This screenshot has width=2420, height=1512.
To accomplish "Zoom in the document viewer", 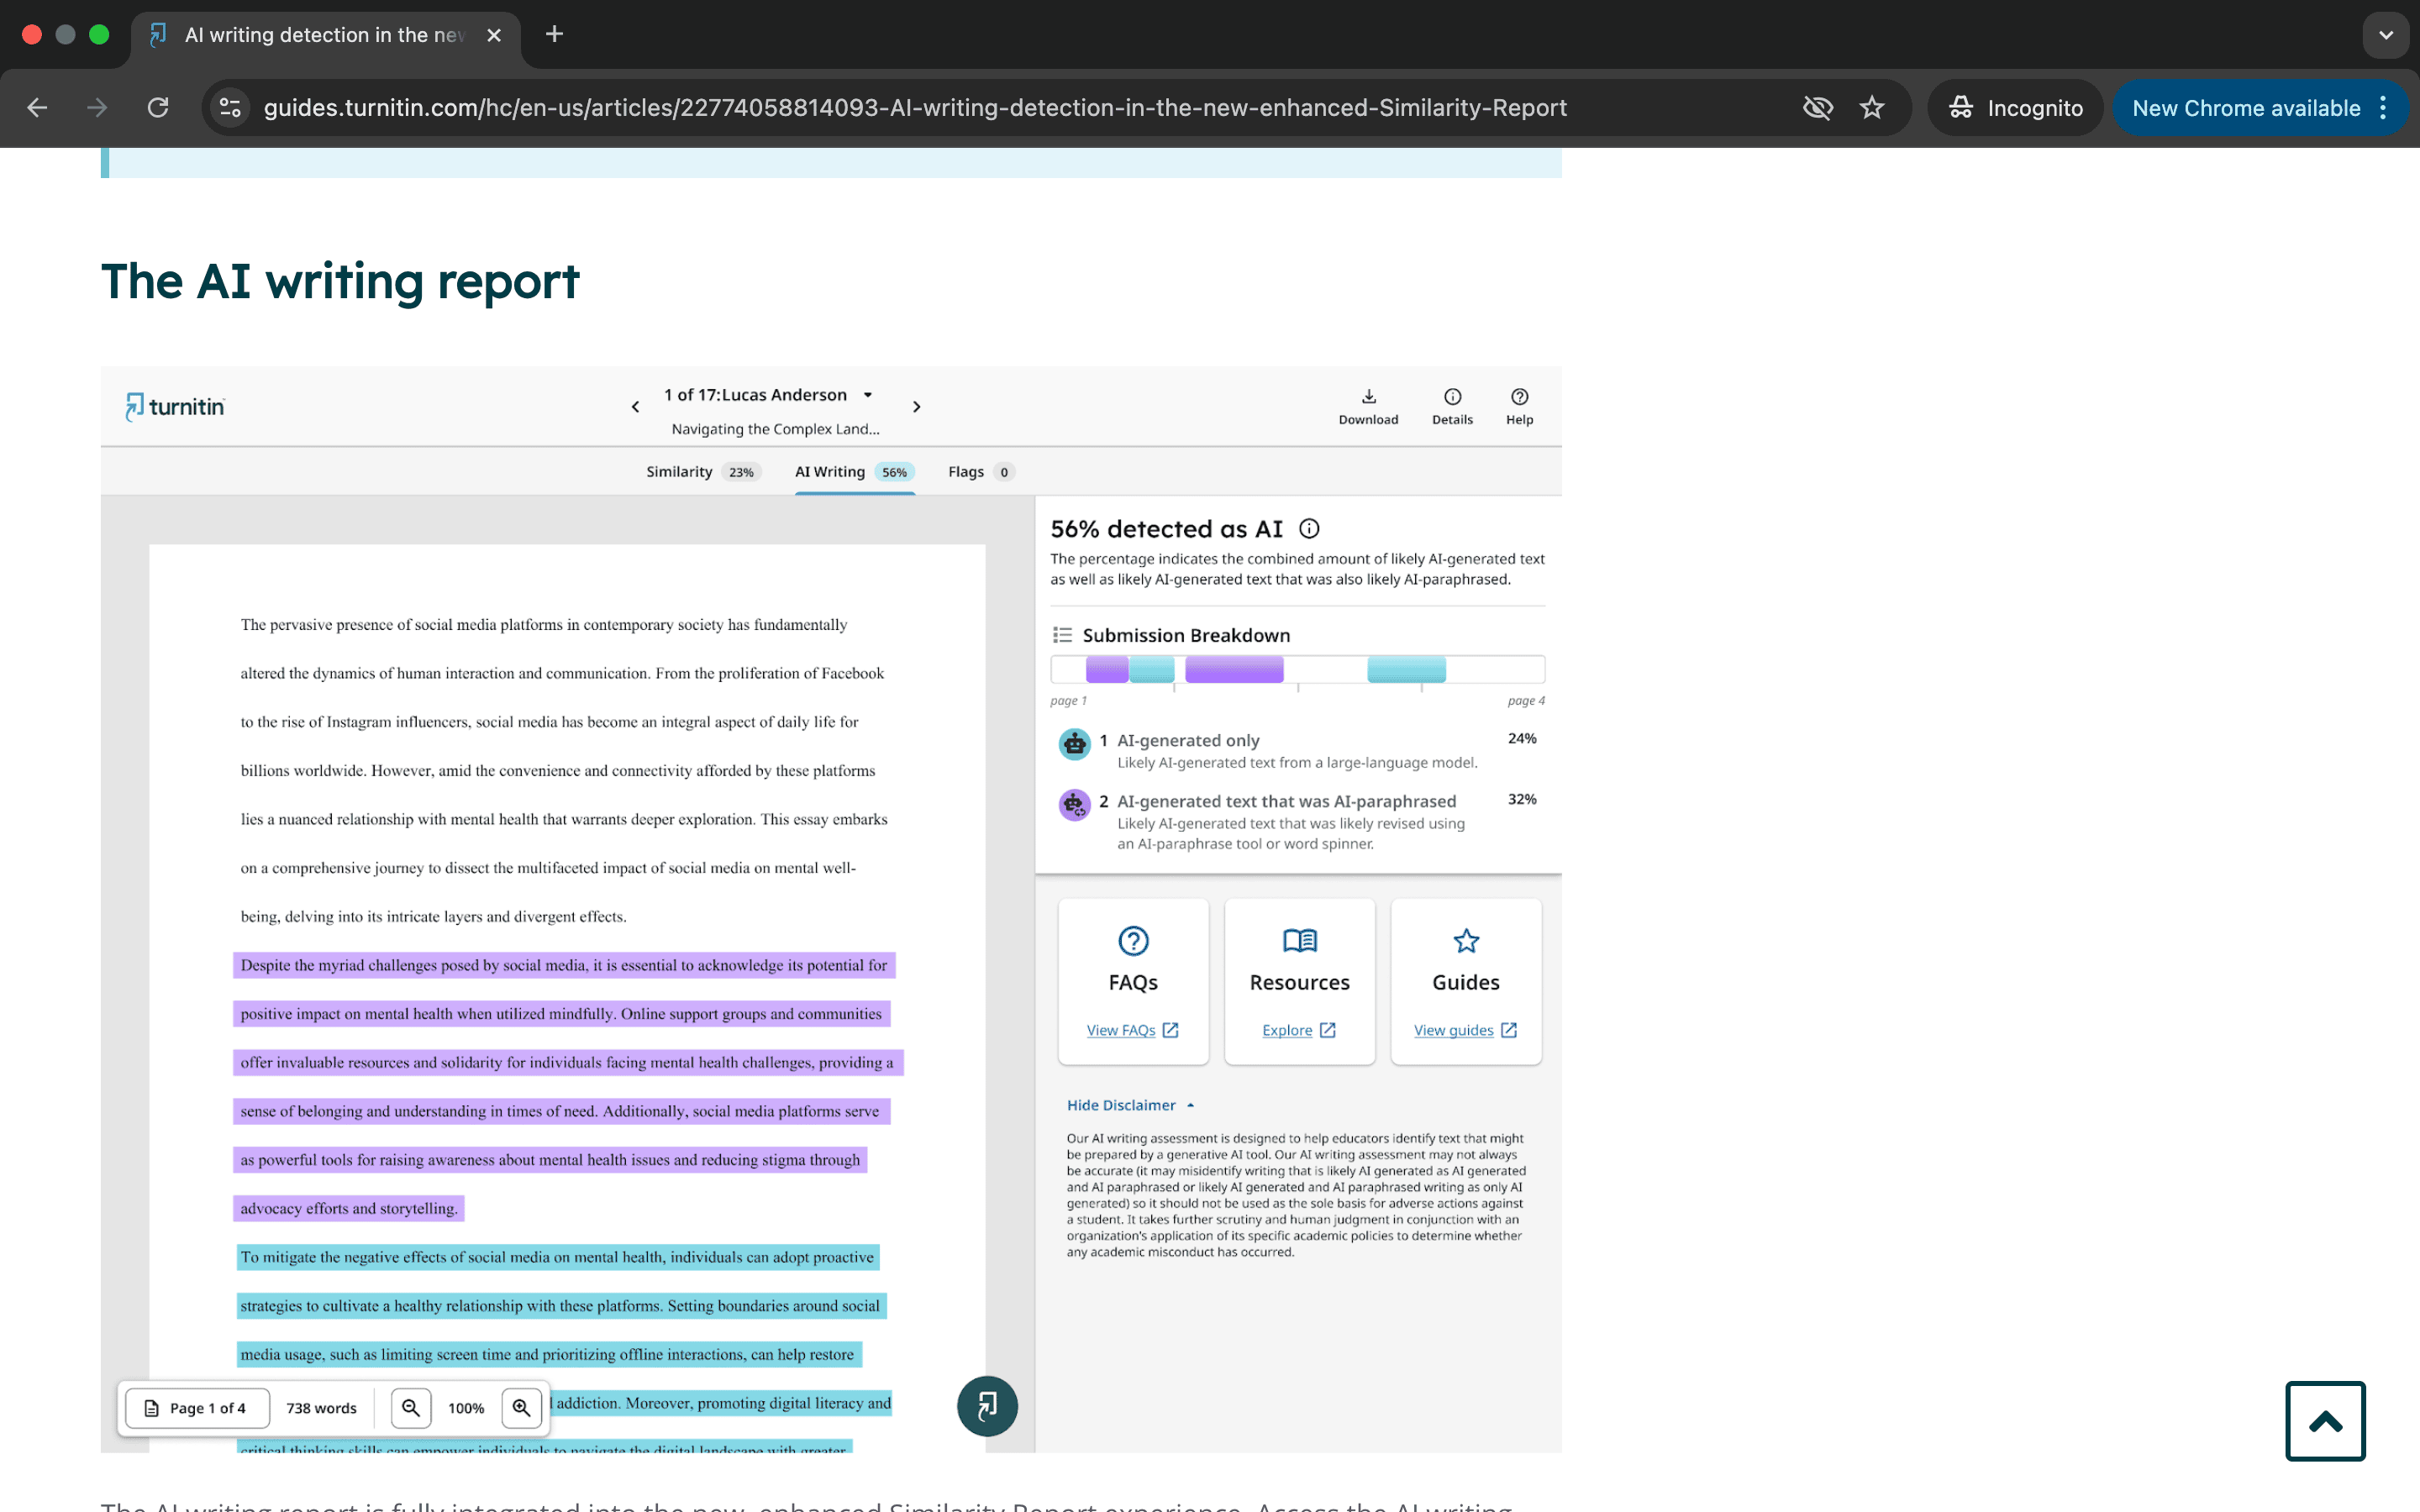I will point(521,1408).
